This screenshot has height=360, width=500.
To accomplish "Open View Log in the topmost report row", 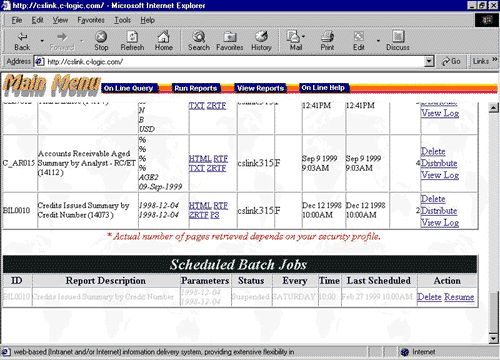I will point(440,113).
